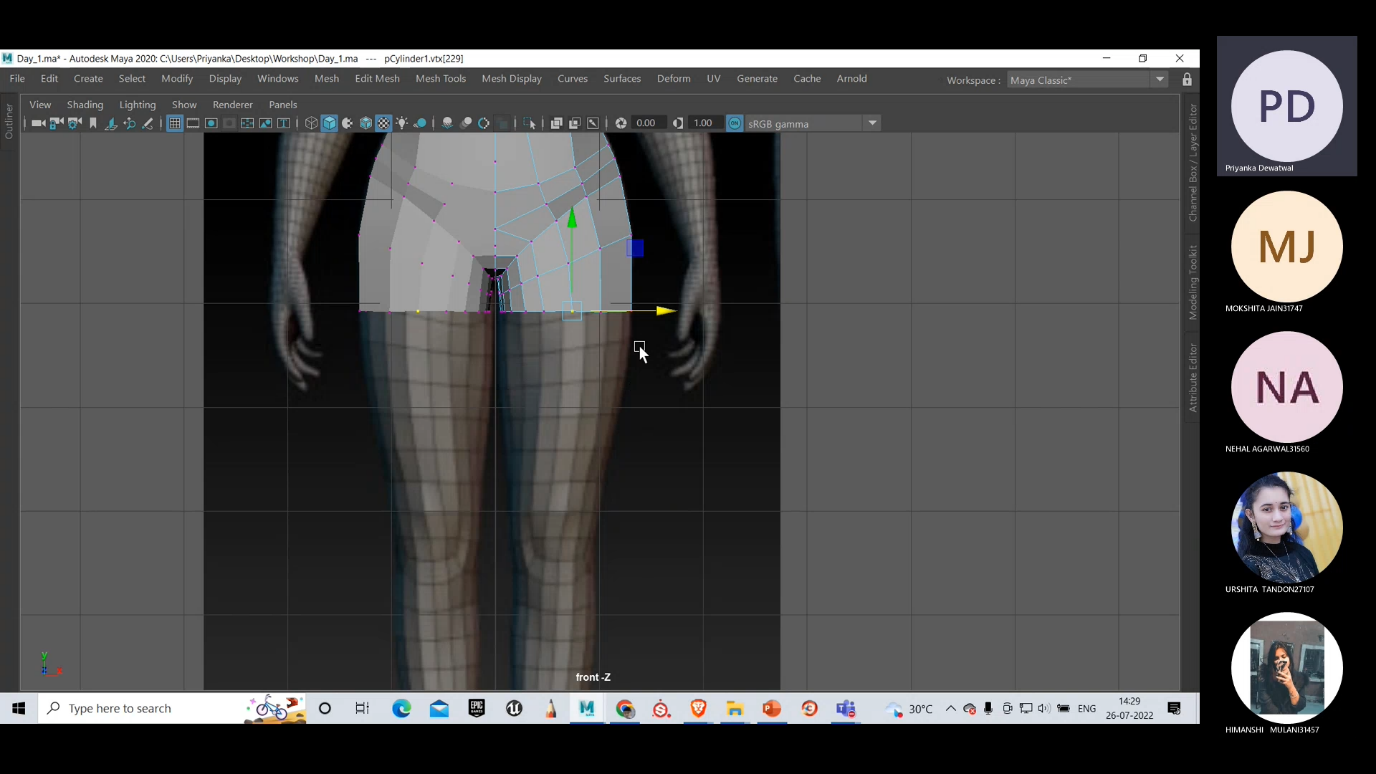Viewport: 1376px width, 774px height.
Task: Click the Y-axis move manipulator arrow
Action: pyautogui.click(x=572, y=217)
